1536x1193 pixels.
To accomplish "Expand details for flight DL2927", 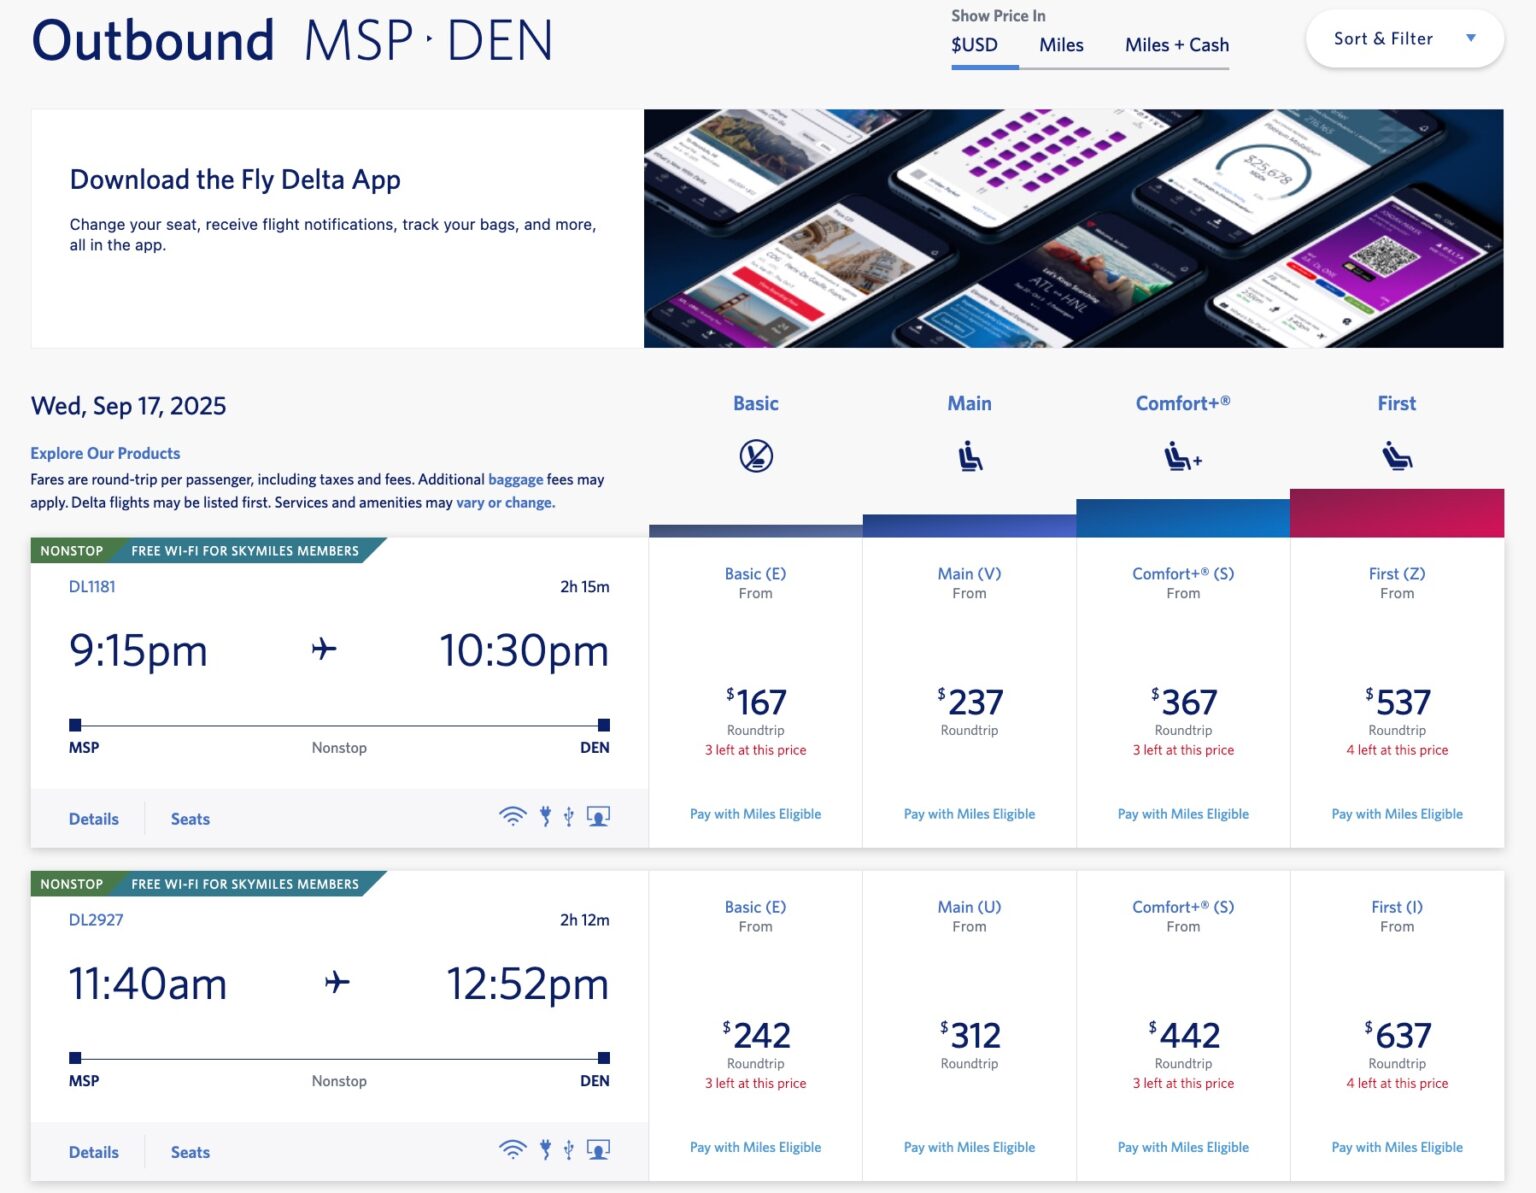I will (93, 1151).
